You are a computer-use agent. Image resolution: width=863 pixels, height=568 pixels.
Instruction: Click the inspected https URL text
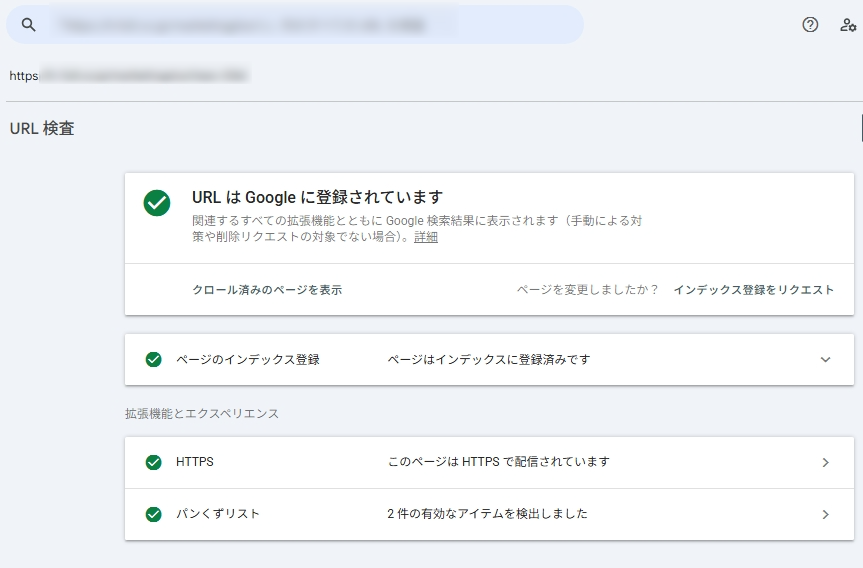pyautogui.click(x=130, y=75)
